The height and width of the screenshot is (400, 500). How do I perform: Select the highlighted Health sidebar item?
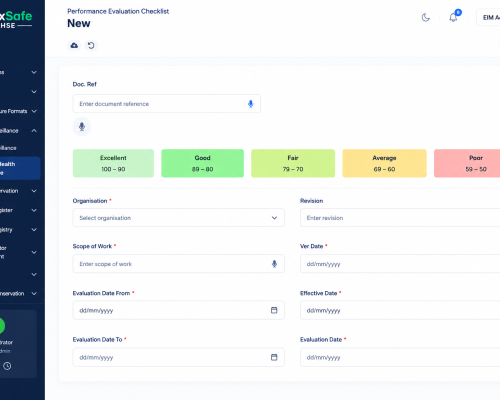20,168
